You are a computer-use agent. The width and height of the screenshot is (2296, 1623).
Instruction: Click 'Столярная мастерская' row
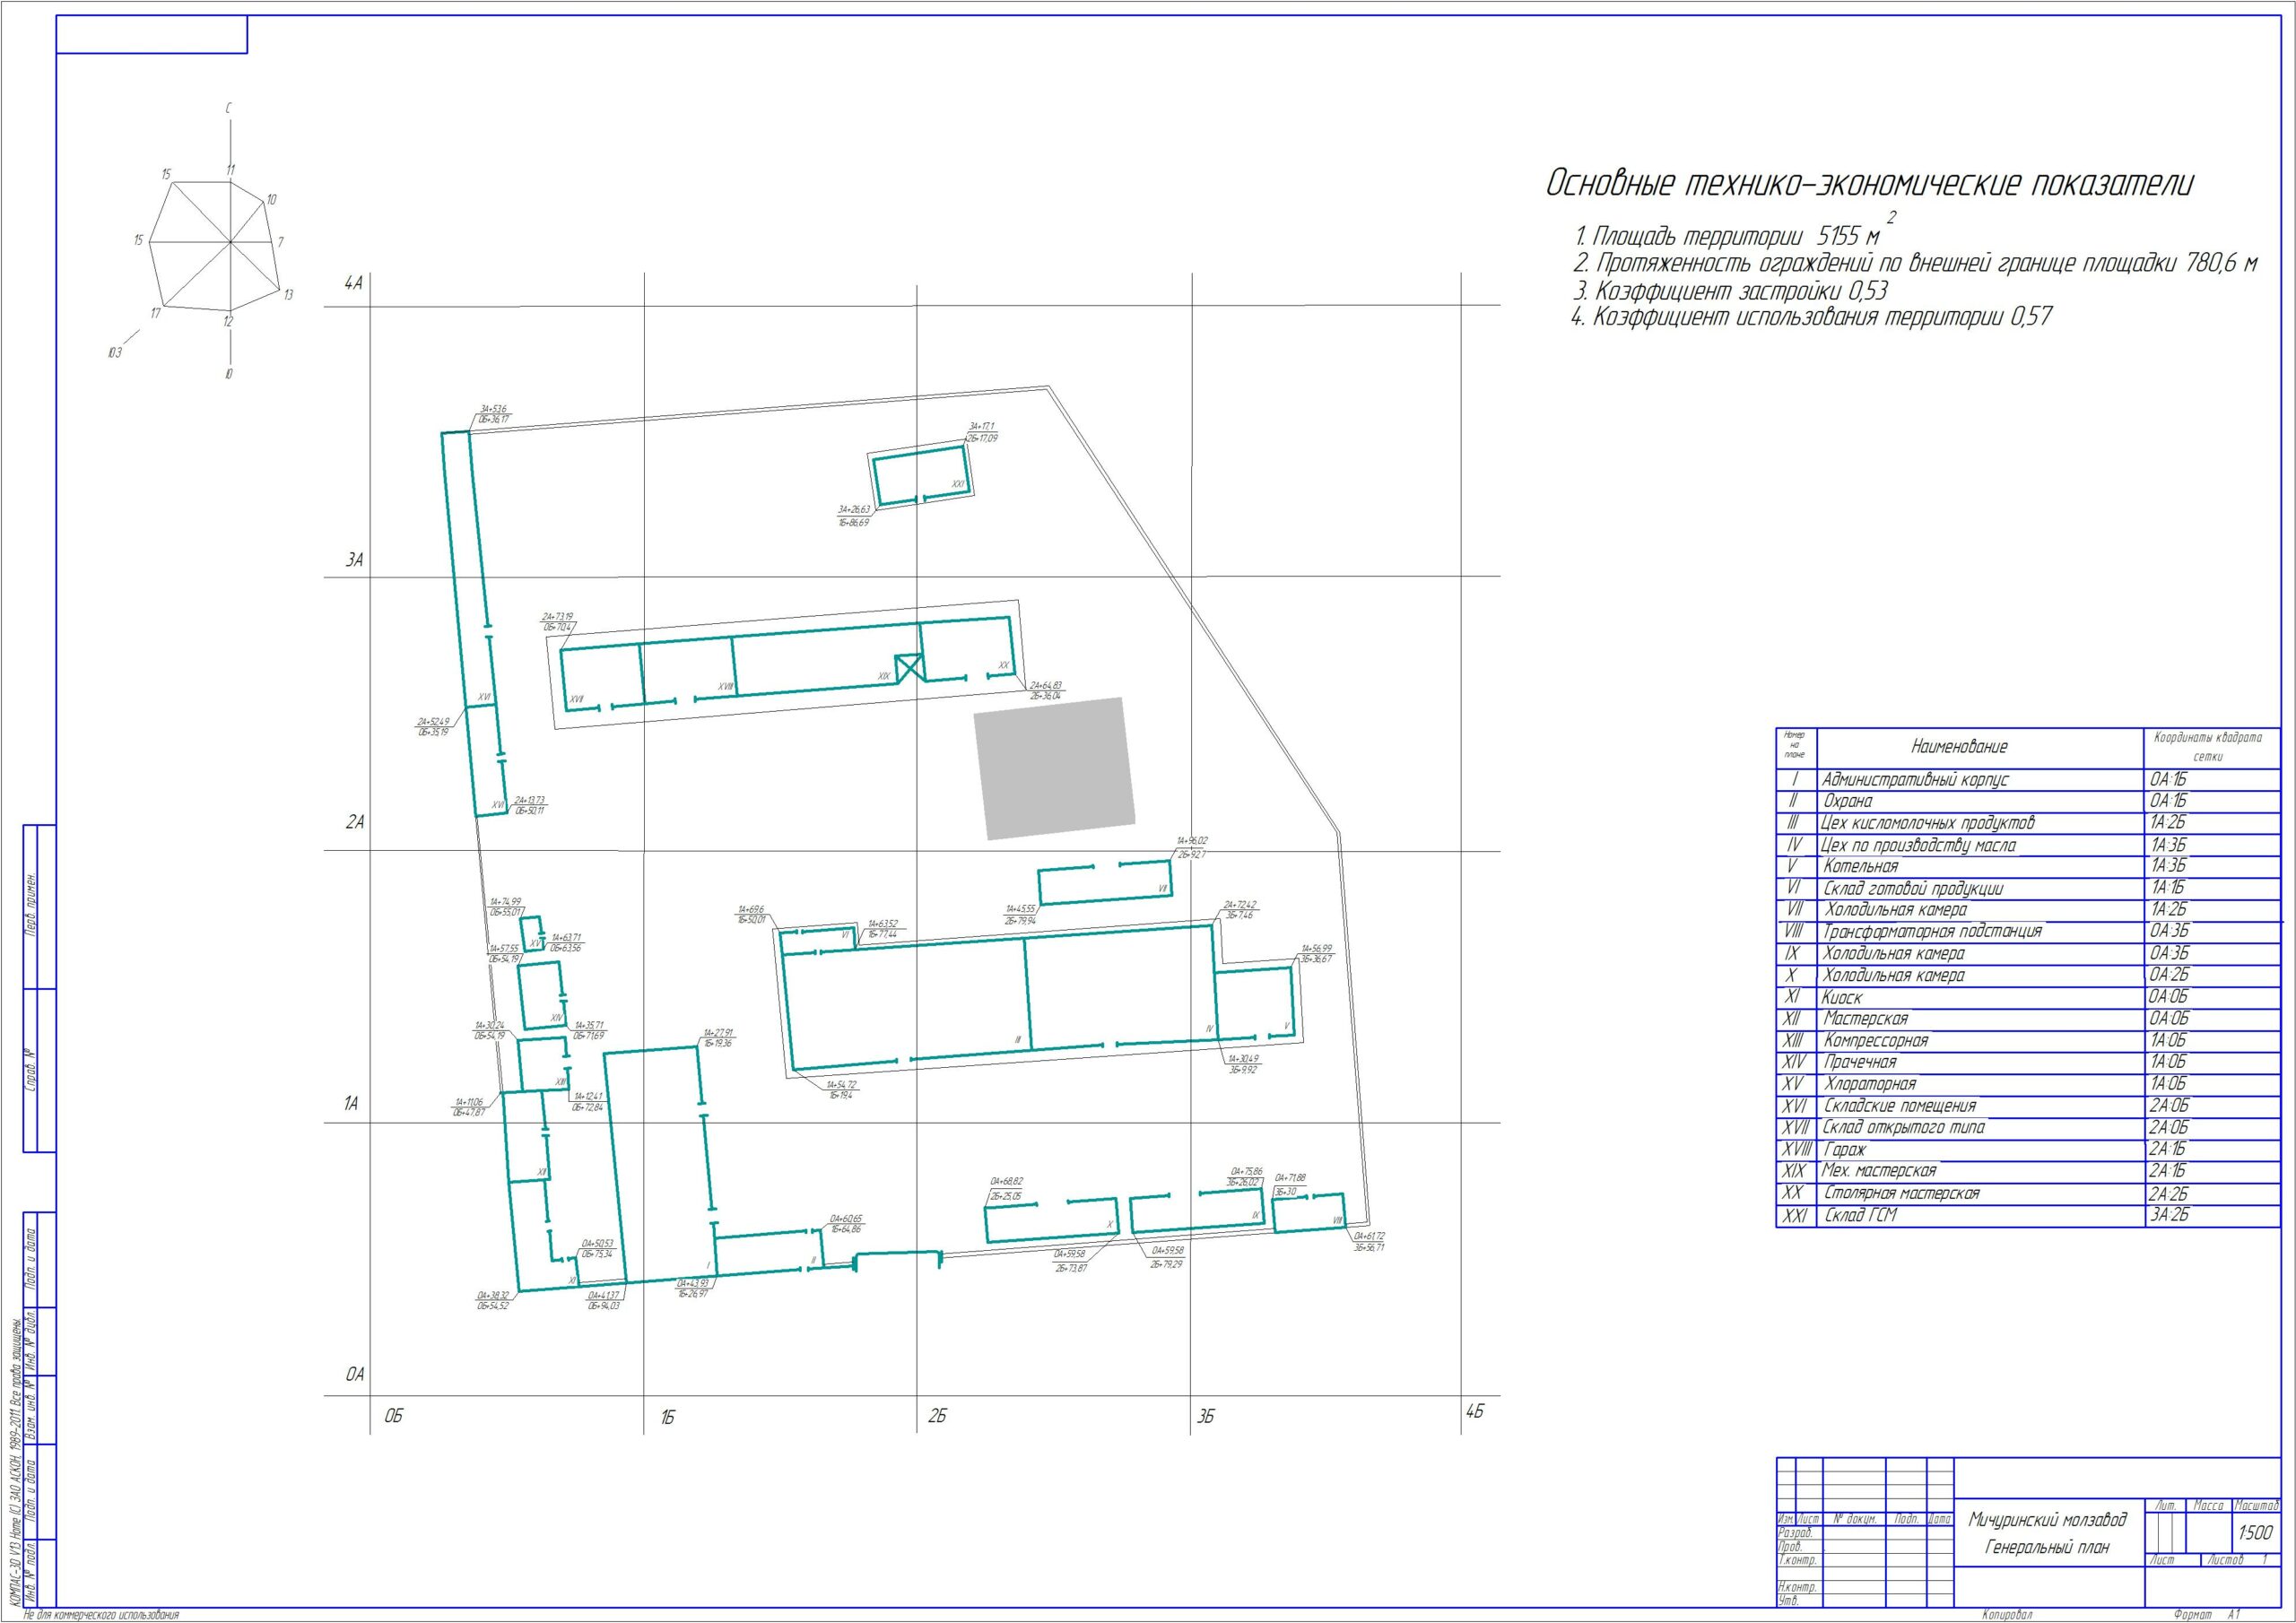2028,1193
